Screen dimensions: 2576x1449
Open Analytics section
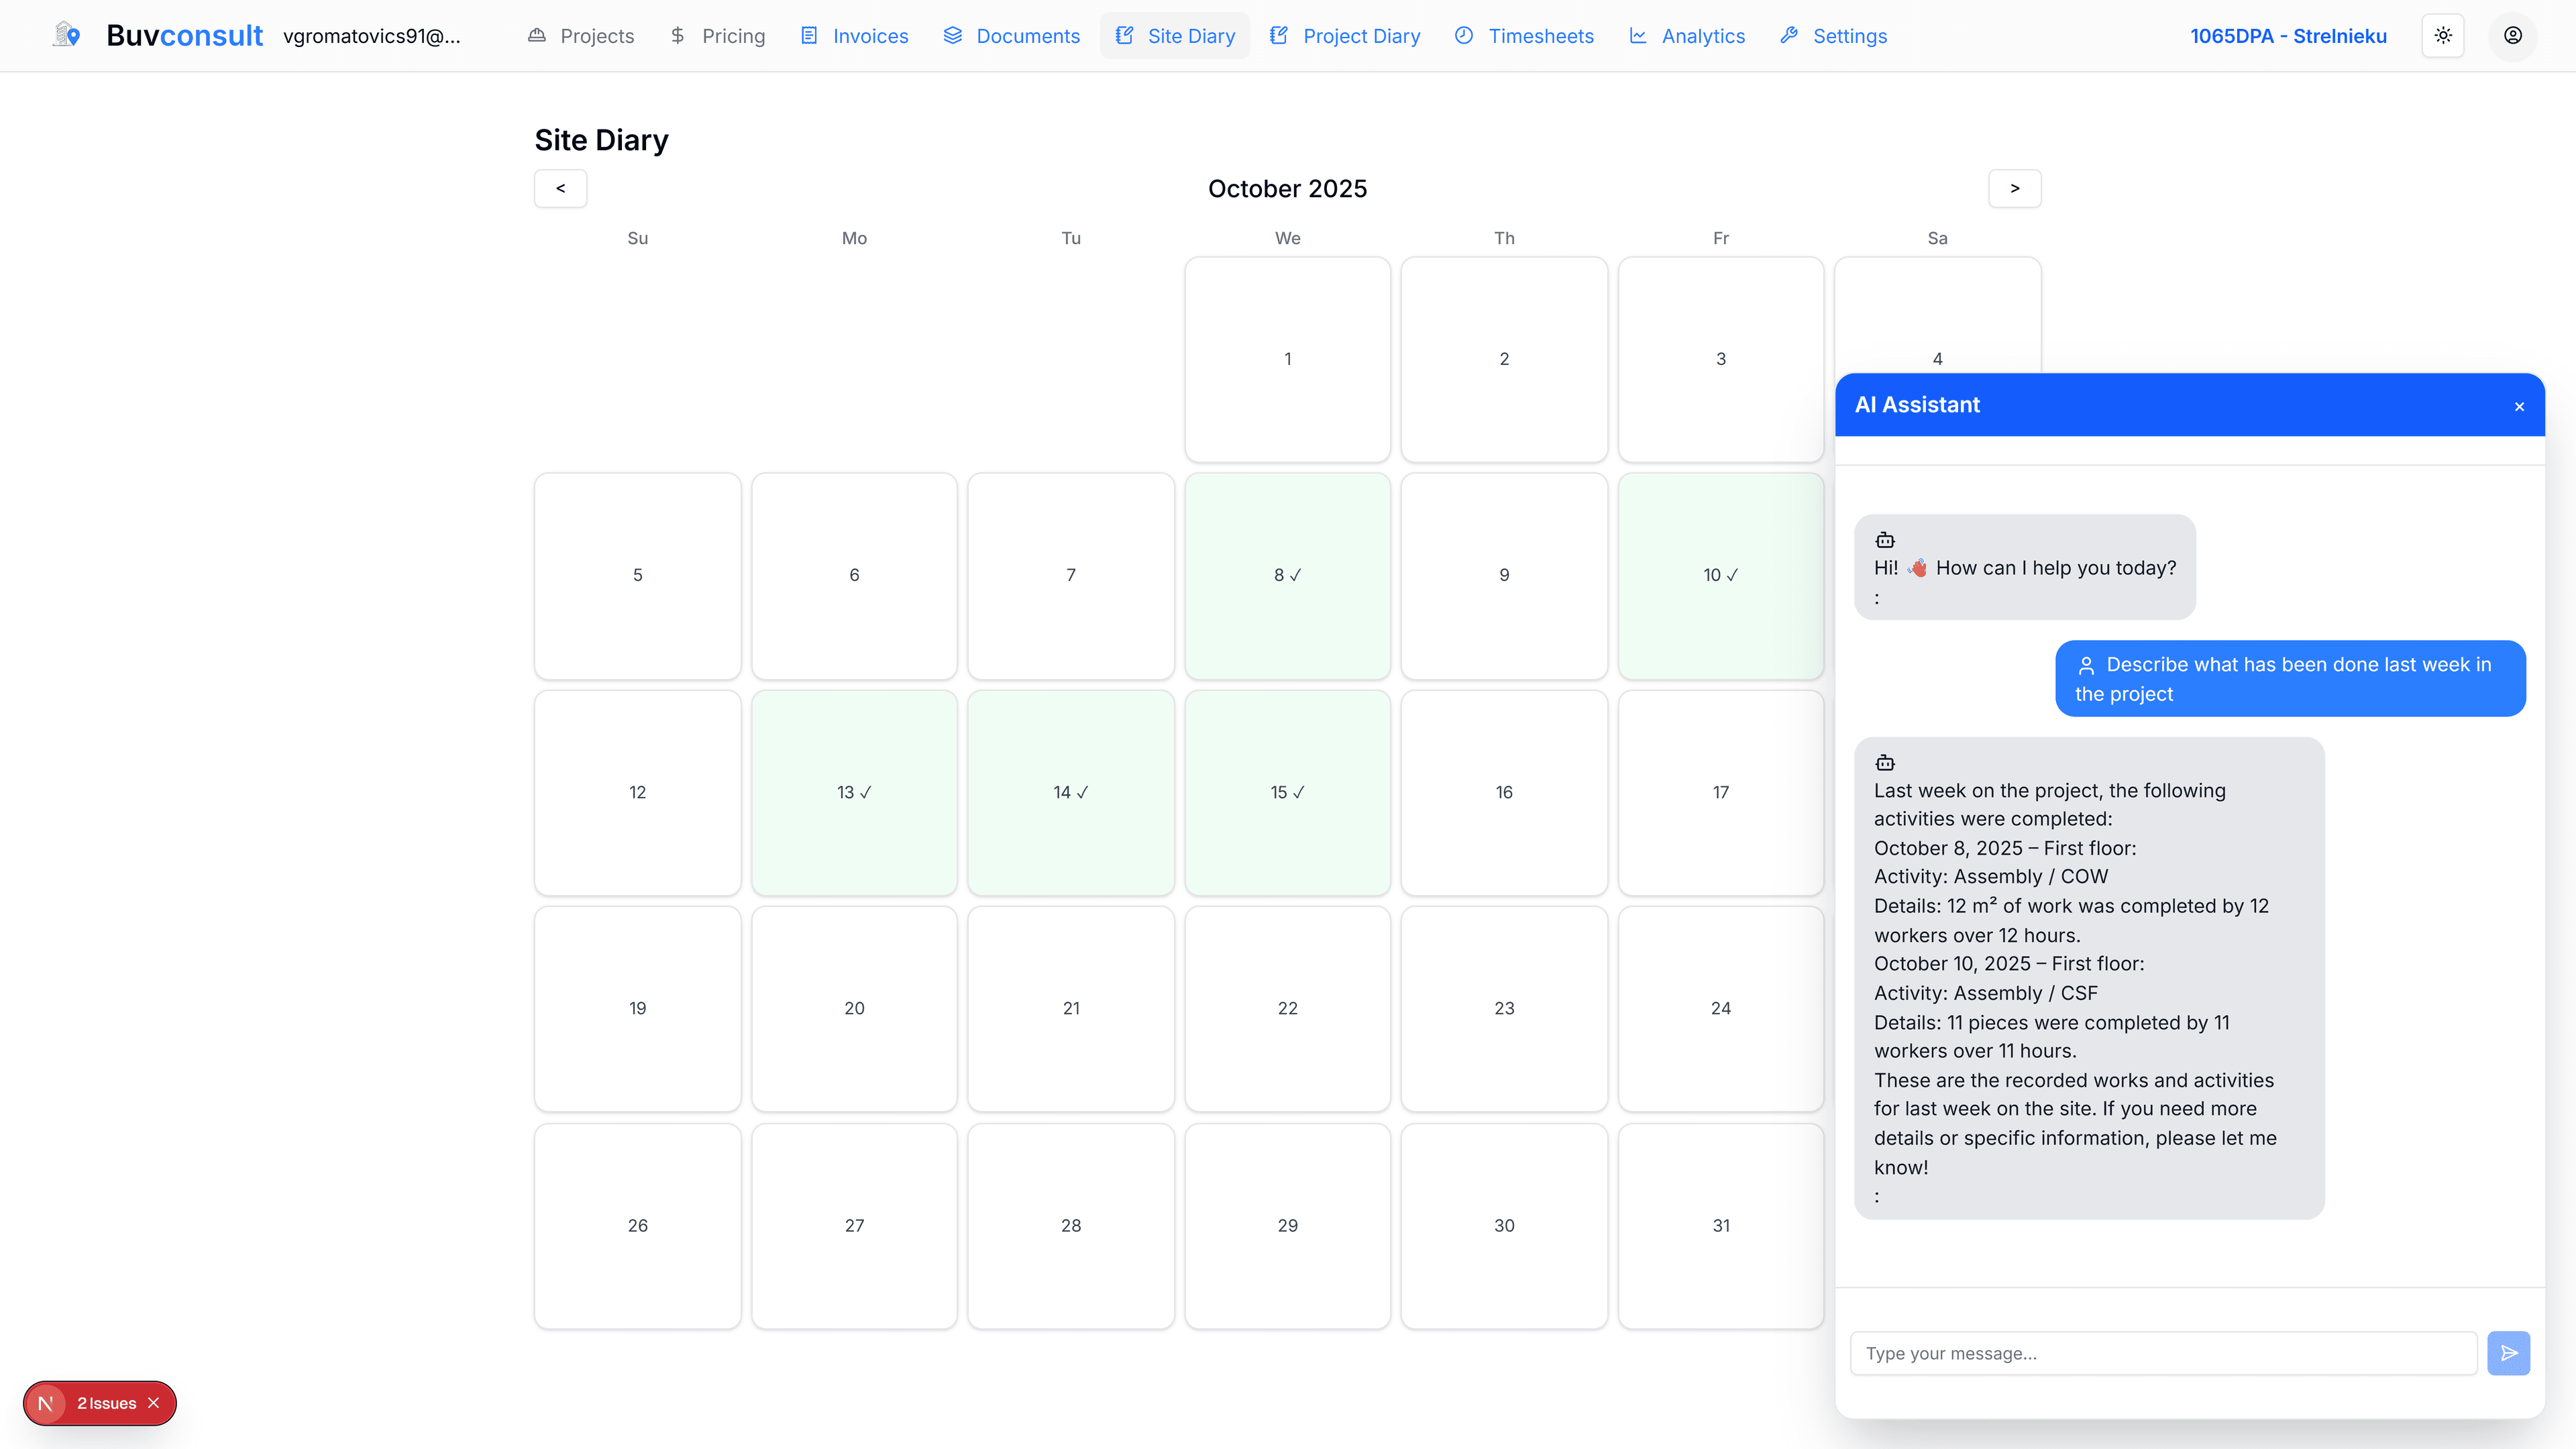coord(1688,36)
